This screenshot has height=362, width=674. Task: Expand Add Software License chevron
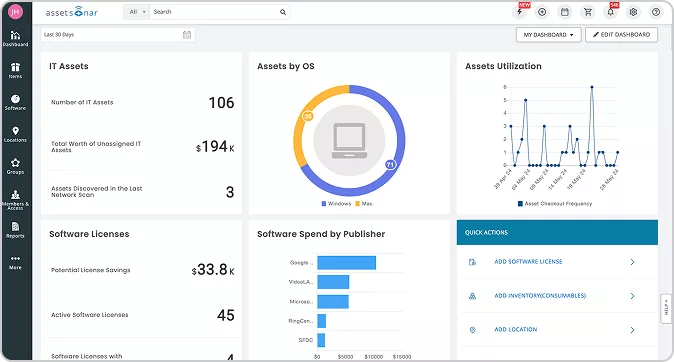click(632, 262)
